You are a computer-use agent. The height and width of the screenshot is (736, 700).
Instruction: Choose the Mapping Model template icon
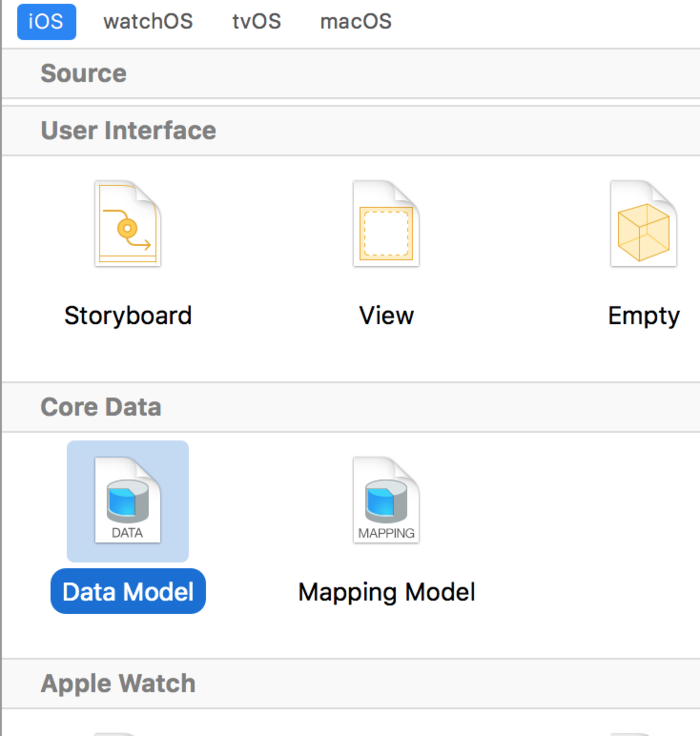(386, 500)
